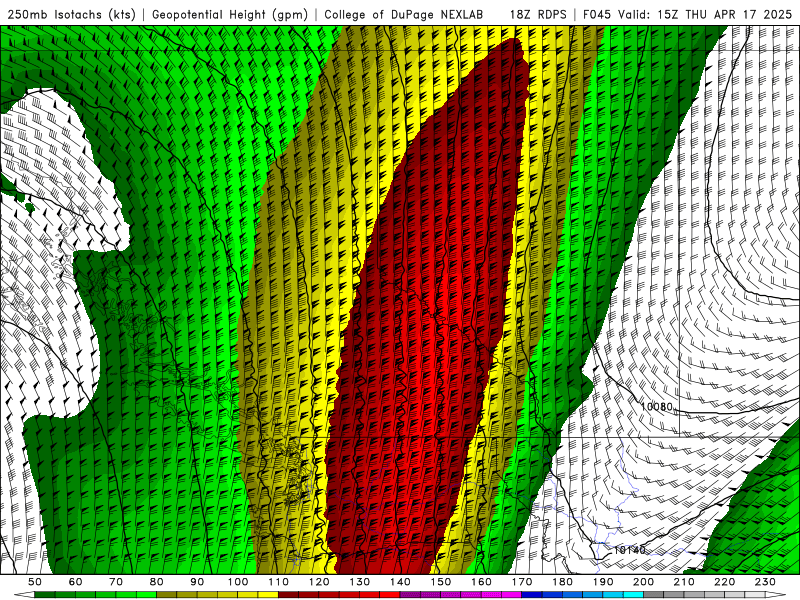800x600 pixels.
Task: Click the 220 label on the color scale
Action: [x=724, y=582]
